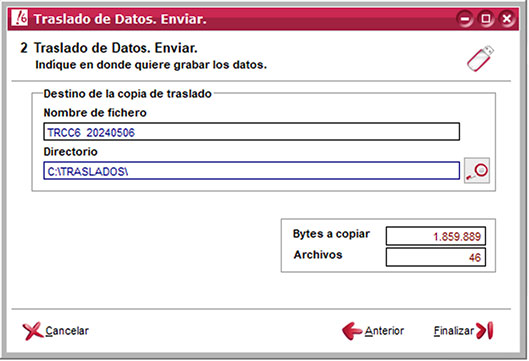Click the instruction 'Indique en donde quiere grabar los datos.'
The height and width of the screenshot is (361, 529).
[x=151, y=64]
